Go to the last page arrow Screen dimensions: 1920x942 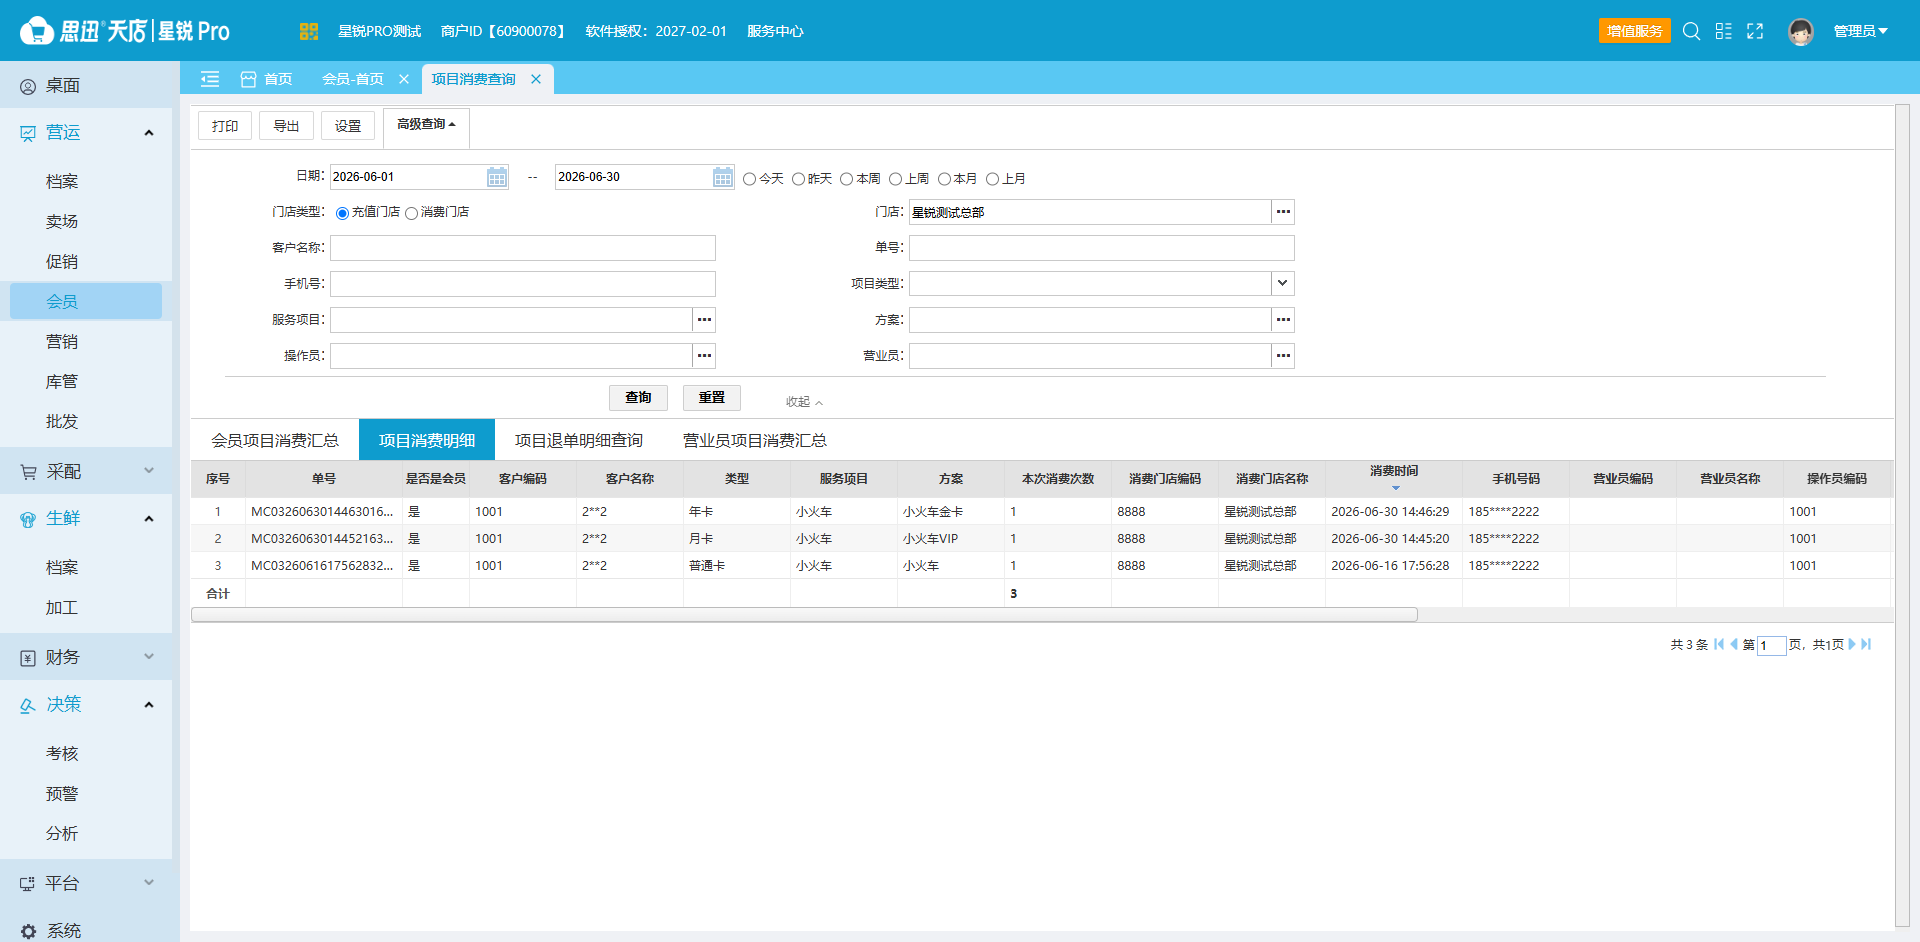[x=1866, y=645]
